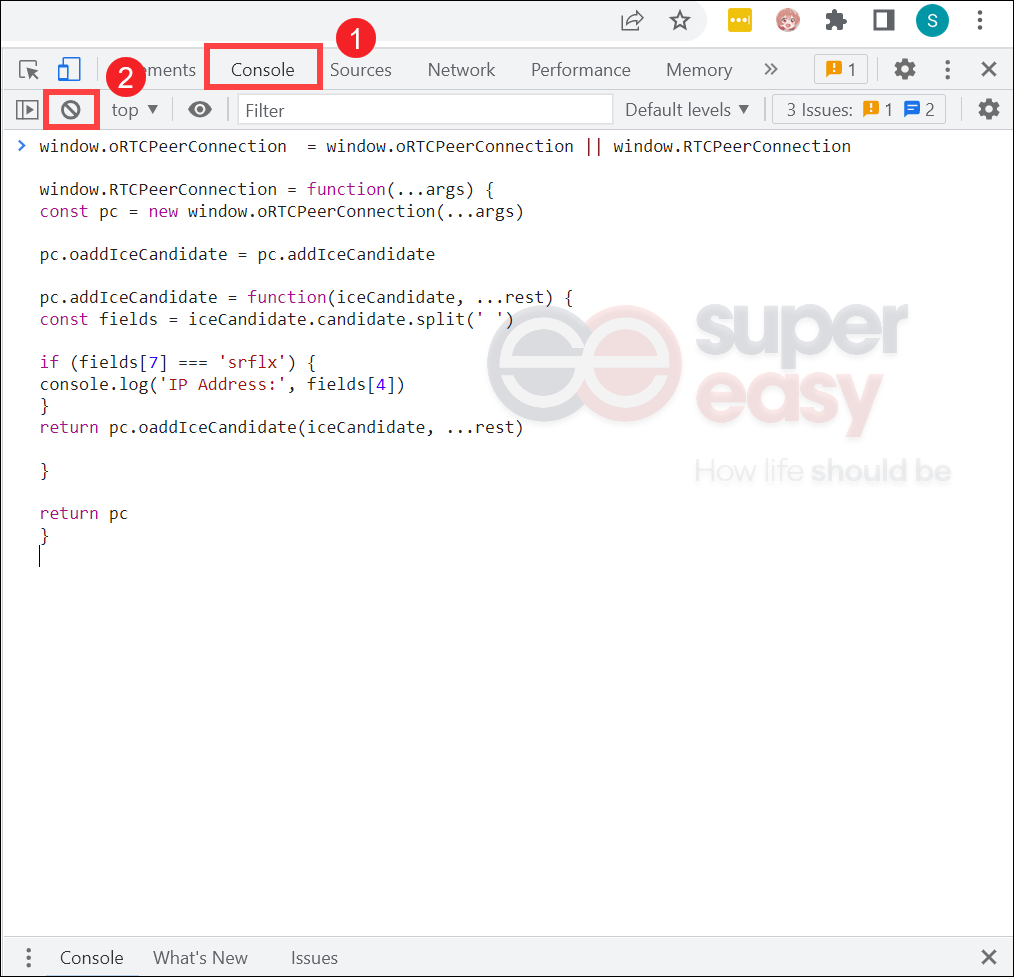Show the console sidebar panel icon
1014x977 pixels.
pyautogui.click(x=27, y=110)
